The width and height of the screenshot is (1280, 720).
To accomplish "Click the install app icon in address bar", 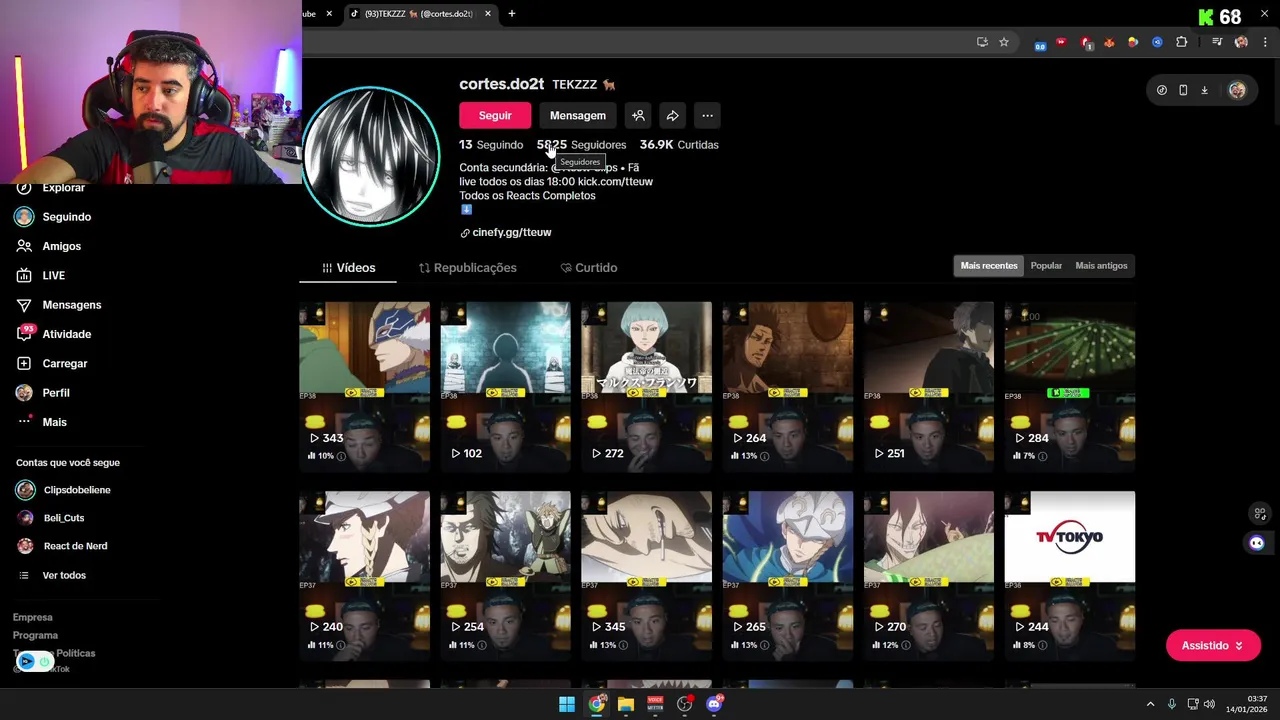I will [982, 42].
